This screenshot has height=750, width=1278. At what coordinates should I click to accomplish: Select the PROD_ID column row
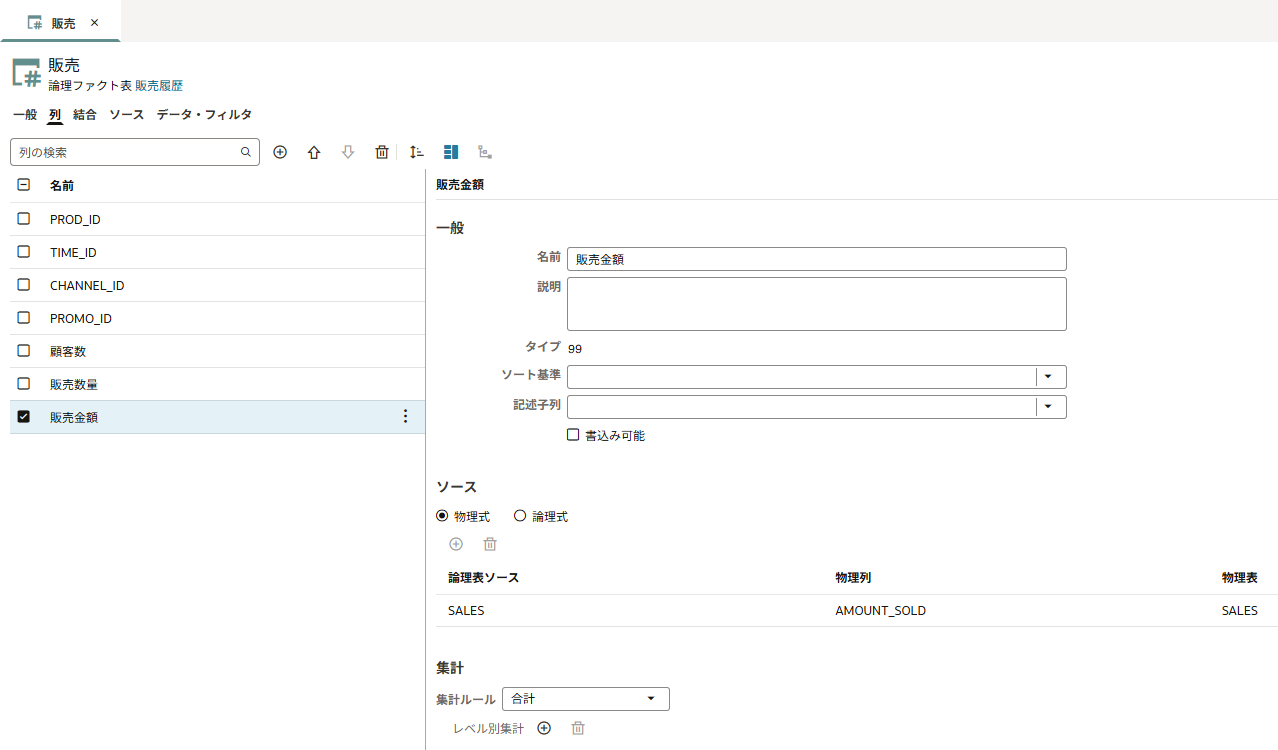(x=217, y=219)
